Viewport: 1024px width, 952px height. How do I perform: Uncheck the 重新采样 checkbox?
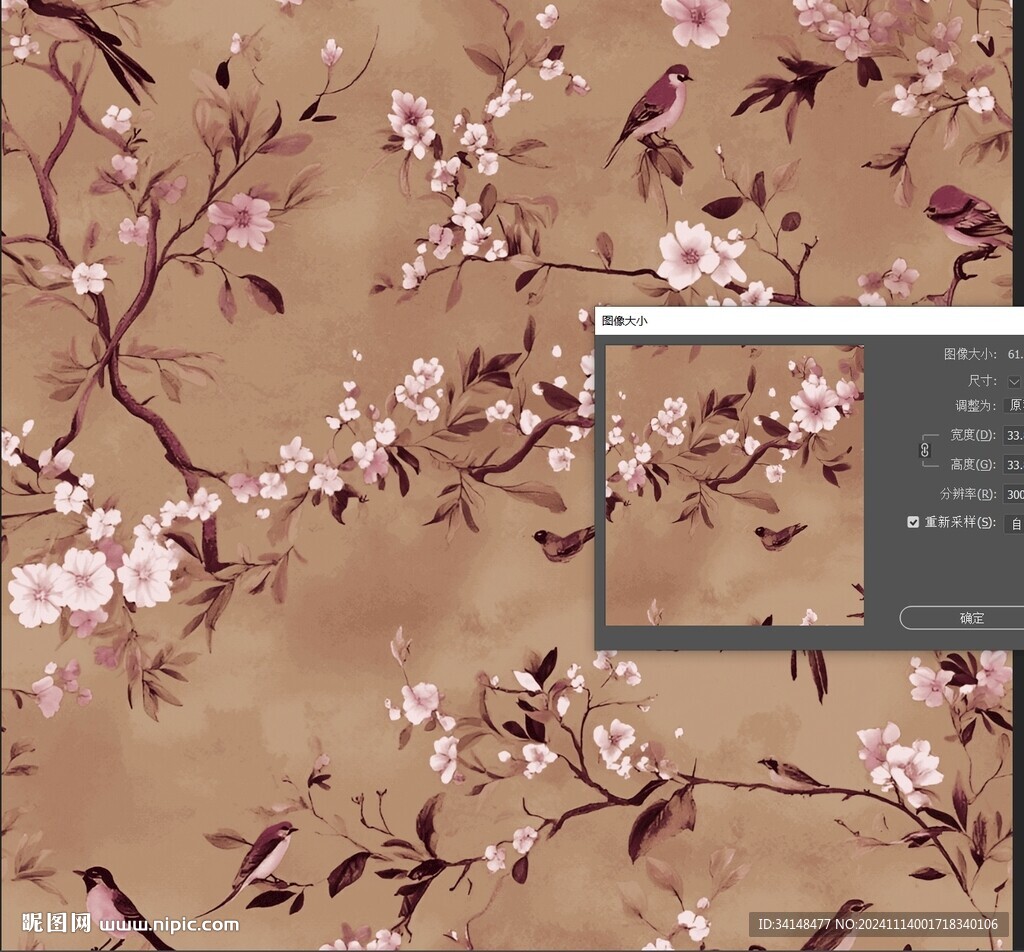coord(912,522)
